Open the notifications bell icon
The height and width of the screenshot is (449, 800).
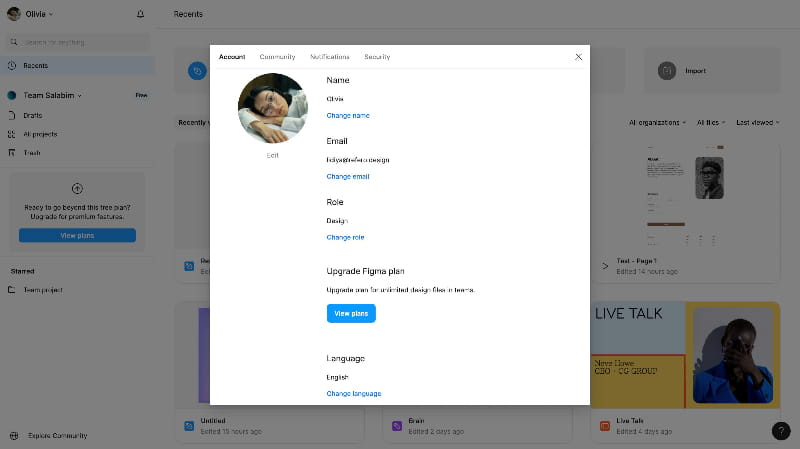pos(140,14)
